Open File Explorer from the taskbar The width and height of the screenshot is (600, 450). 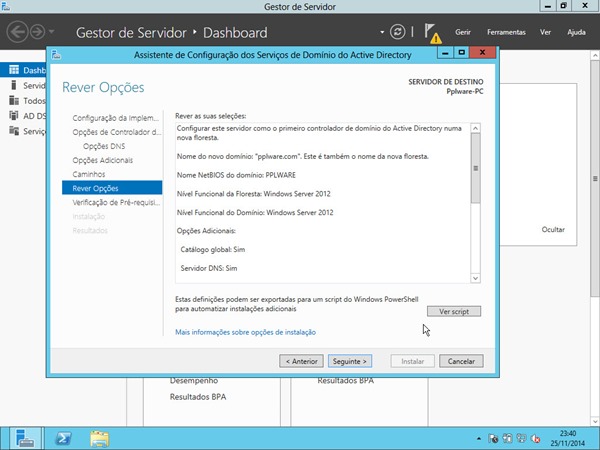pos(99,439)
